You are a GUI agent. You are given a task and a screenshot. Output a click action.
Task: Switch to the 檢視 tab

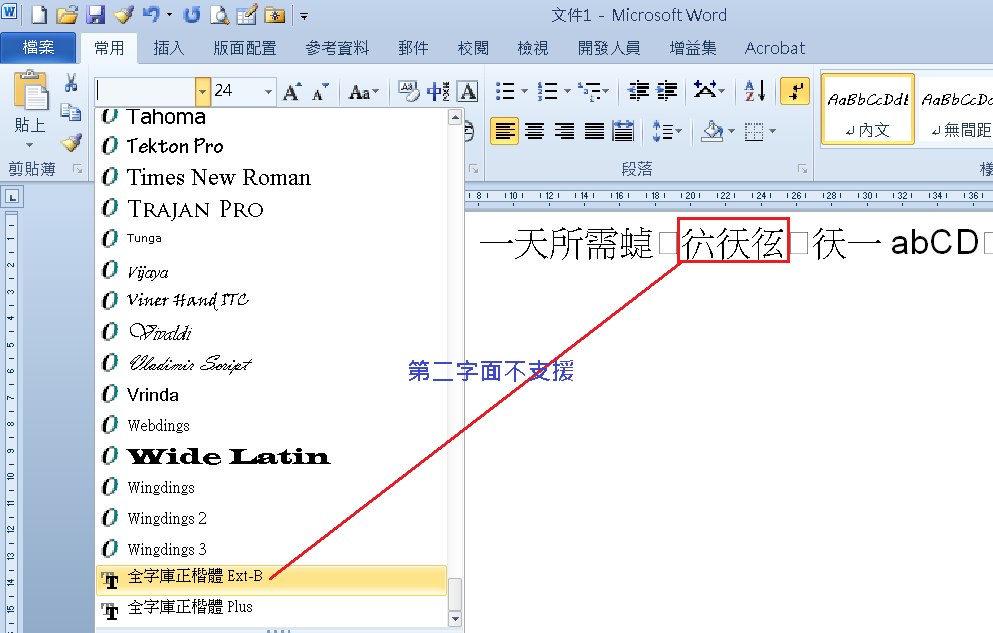(533, 48)
